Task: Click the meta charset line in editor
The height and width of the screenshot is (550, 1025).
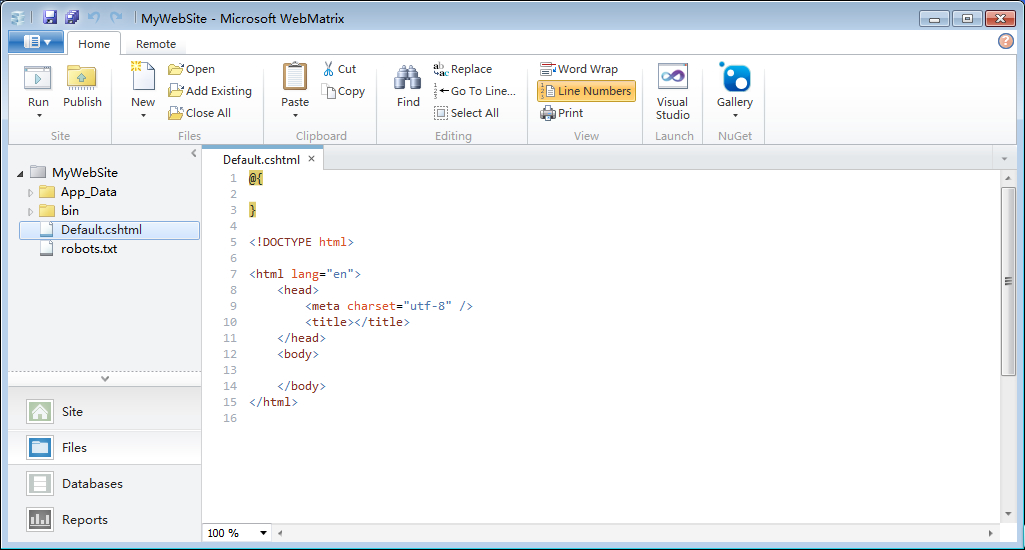Action: 388,306
